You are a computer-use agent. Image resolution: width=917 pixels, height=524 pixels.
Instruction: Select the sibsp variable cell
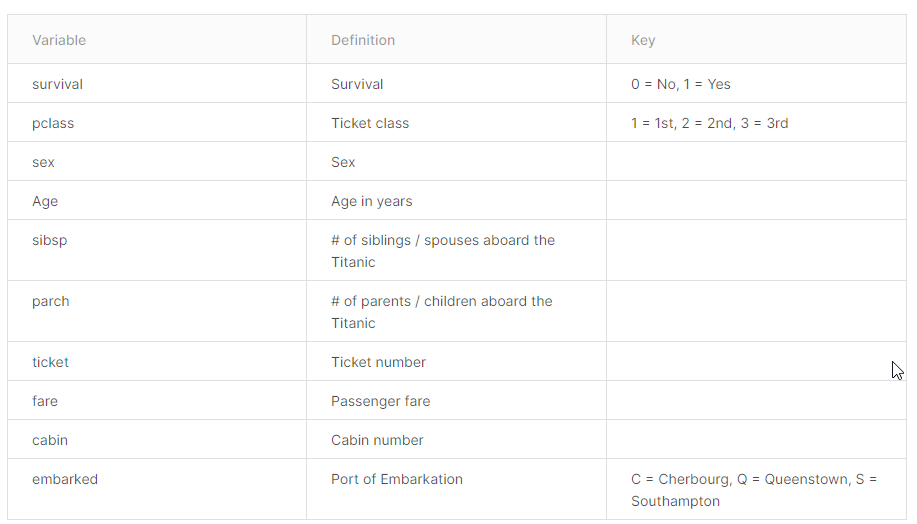point(157,250)
